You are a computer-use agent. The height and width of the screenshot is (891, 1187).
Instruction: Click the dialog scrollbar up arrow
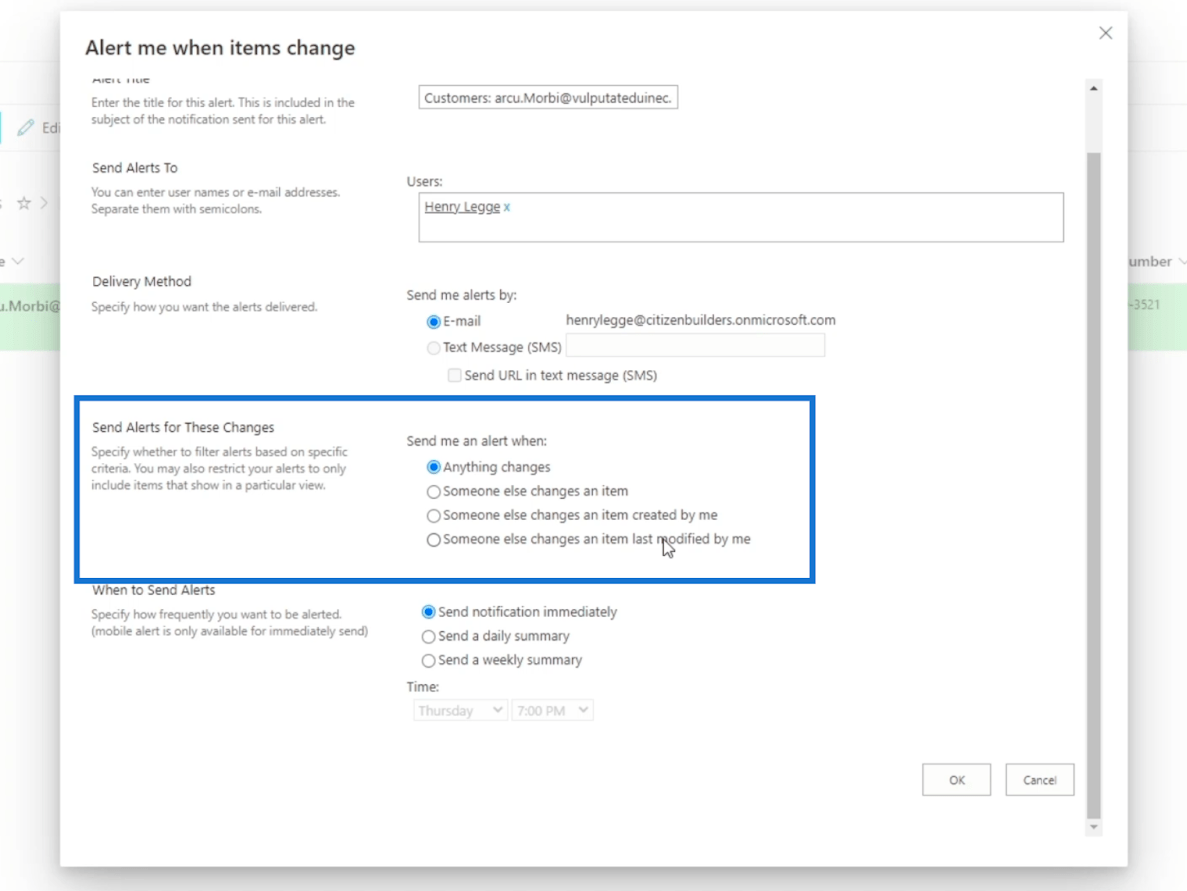click(1094, 89)
